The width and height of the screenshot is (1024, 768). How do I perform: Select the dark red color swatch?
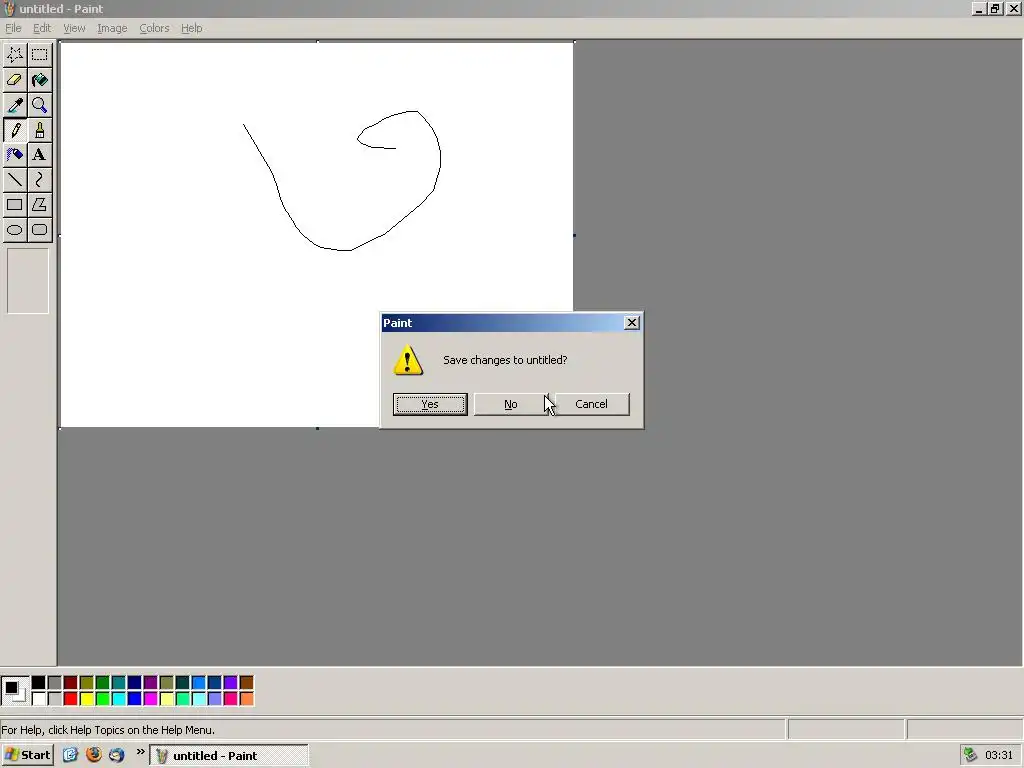[71, 682]
